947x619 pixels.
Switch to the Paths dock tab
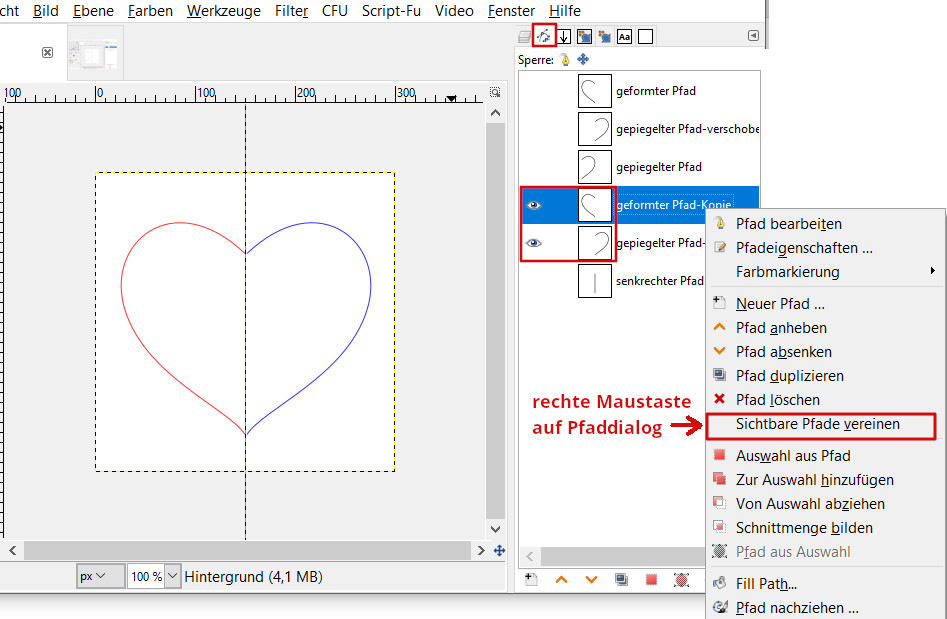click(x=544, y=36)
